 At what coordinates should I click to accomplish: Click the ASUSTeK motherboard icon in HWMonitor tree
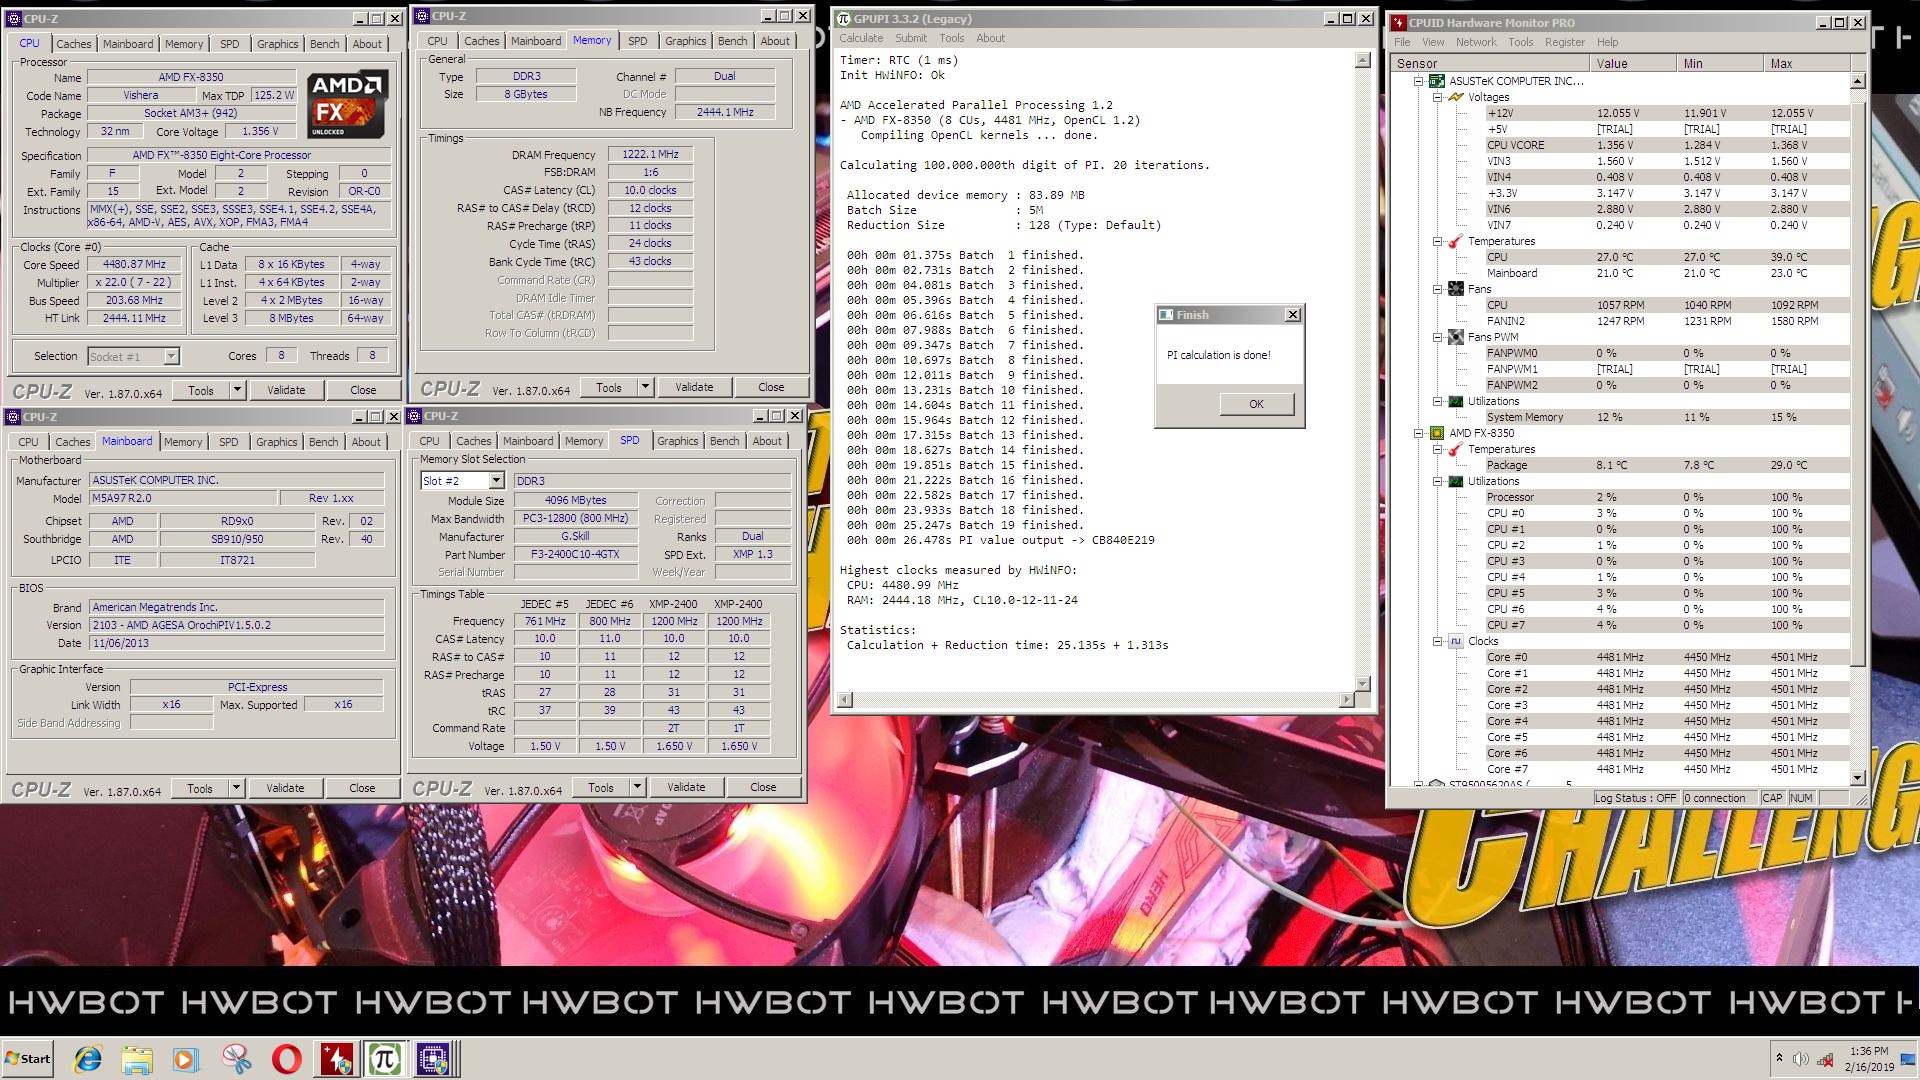[x=1436, y=81]
